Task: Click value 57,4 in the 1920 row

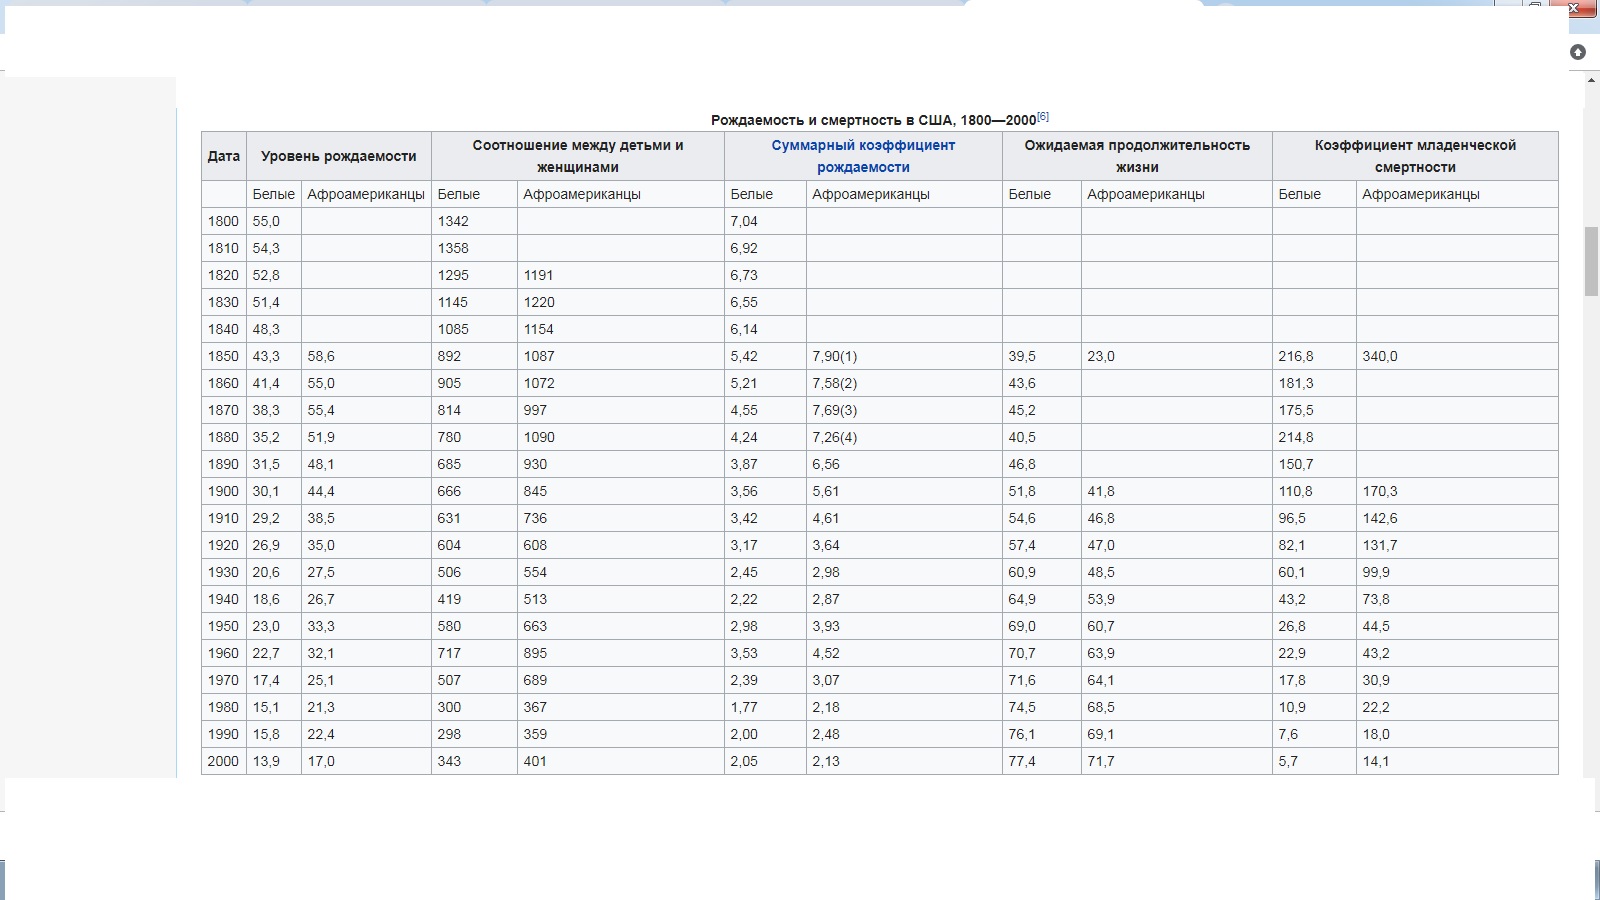Action: pos(1022,545)
